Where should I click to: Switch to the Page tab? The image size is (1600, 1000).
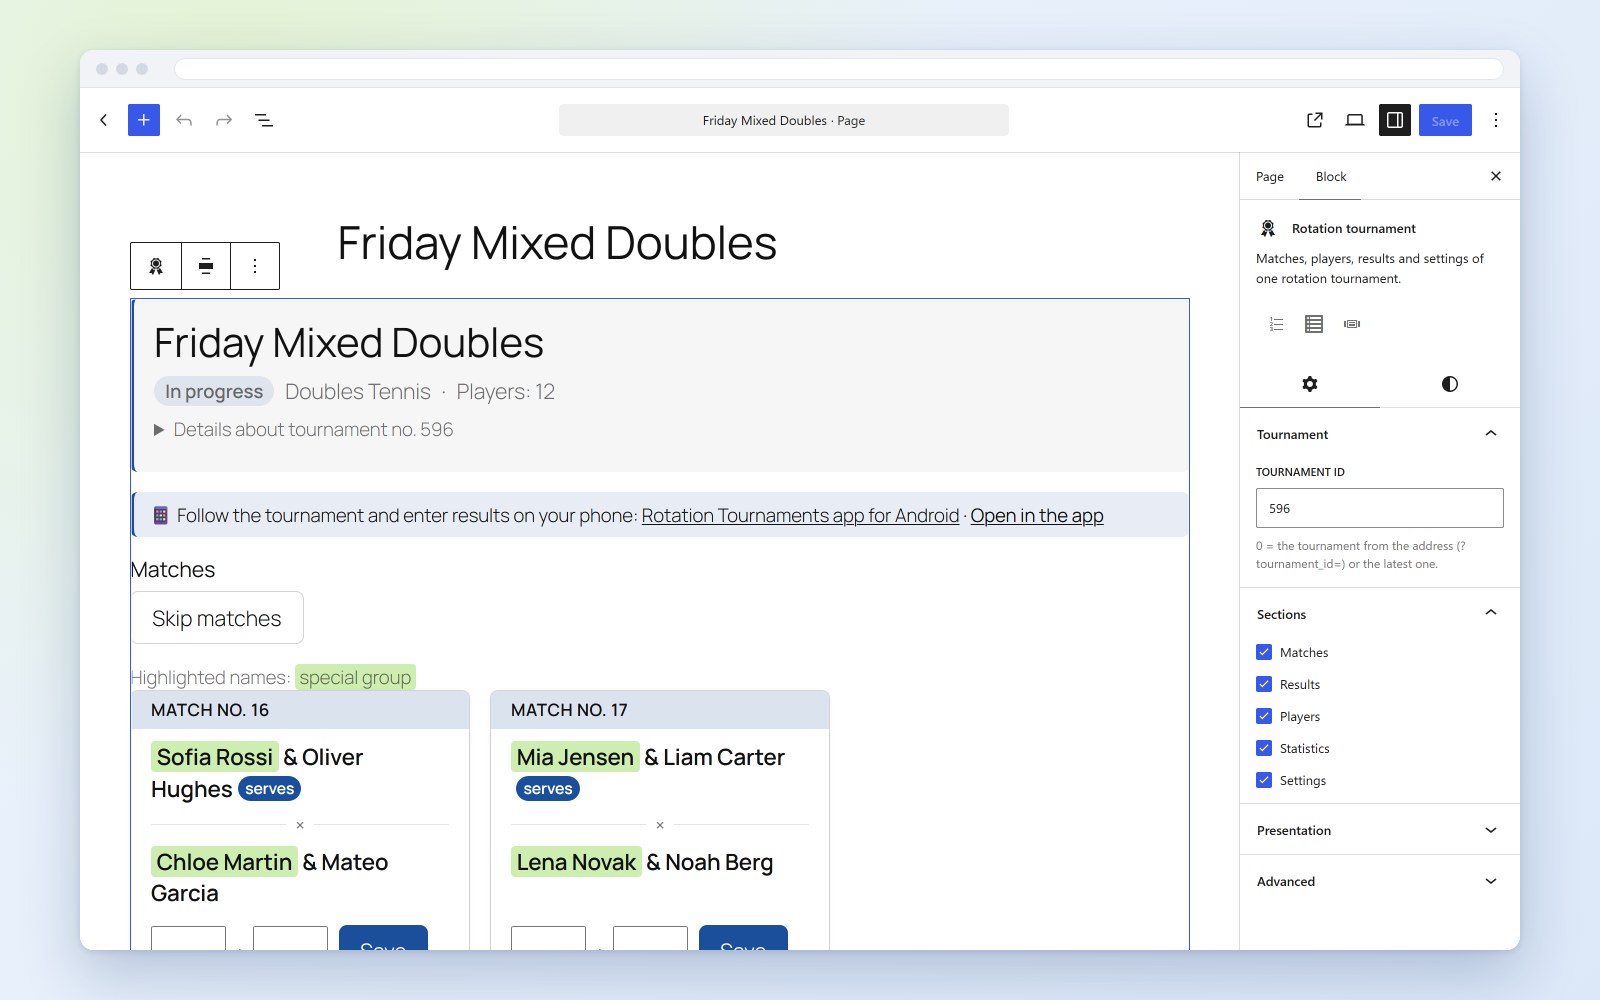pos(1270,177)
